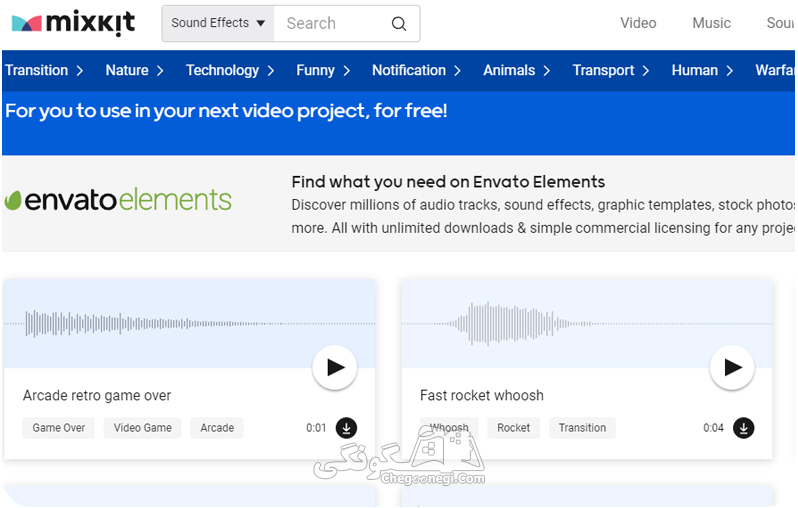Go to the Music section
The height and width of the screenshot is (508, 798).
click(x=711, y=23)
